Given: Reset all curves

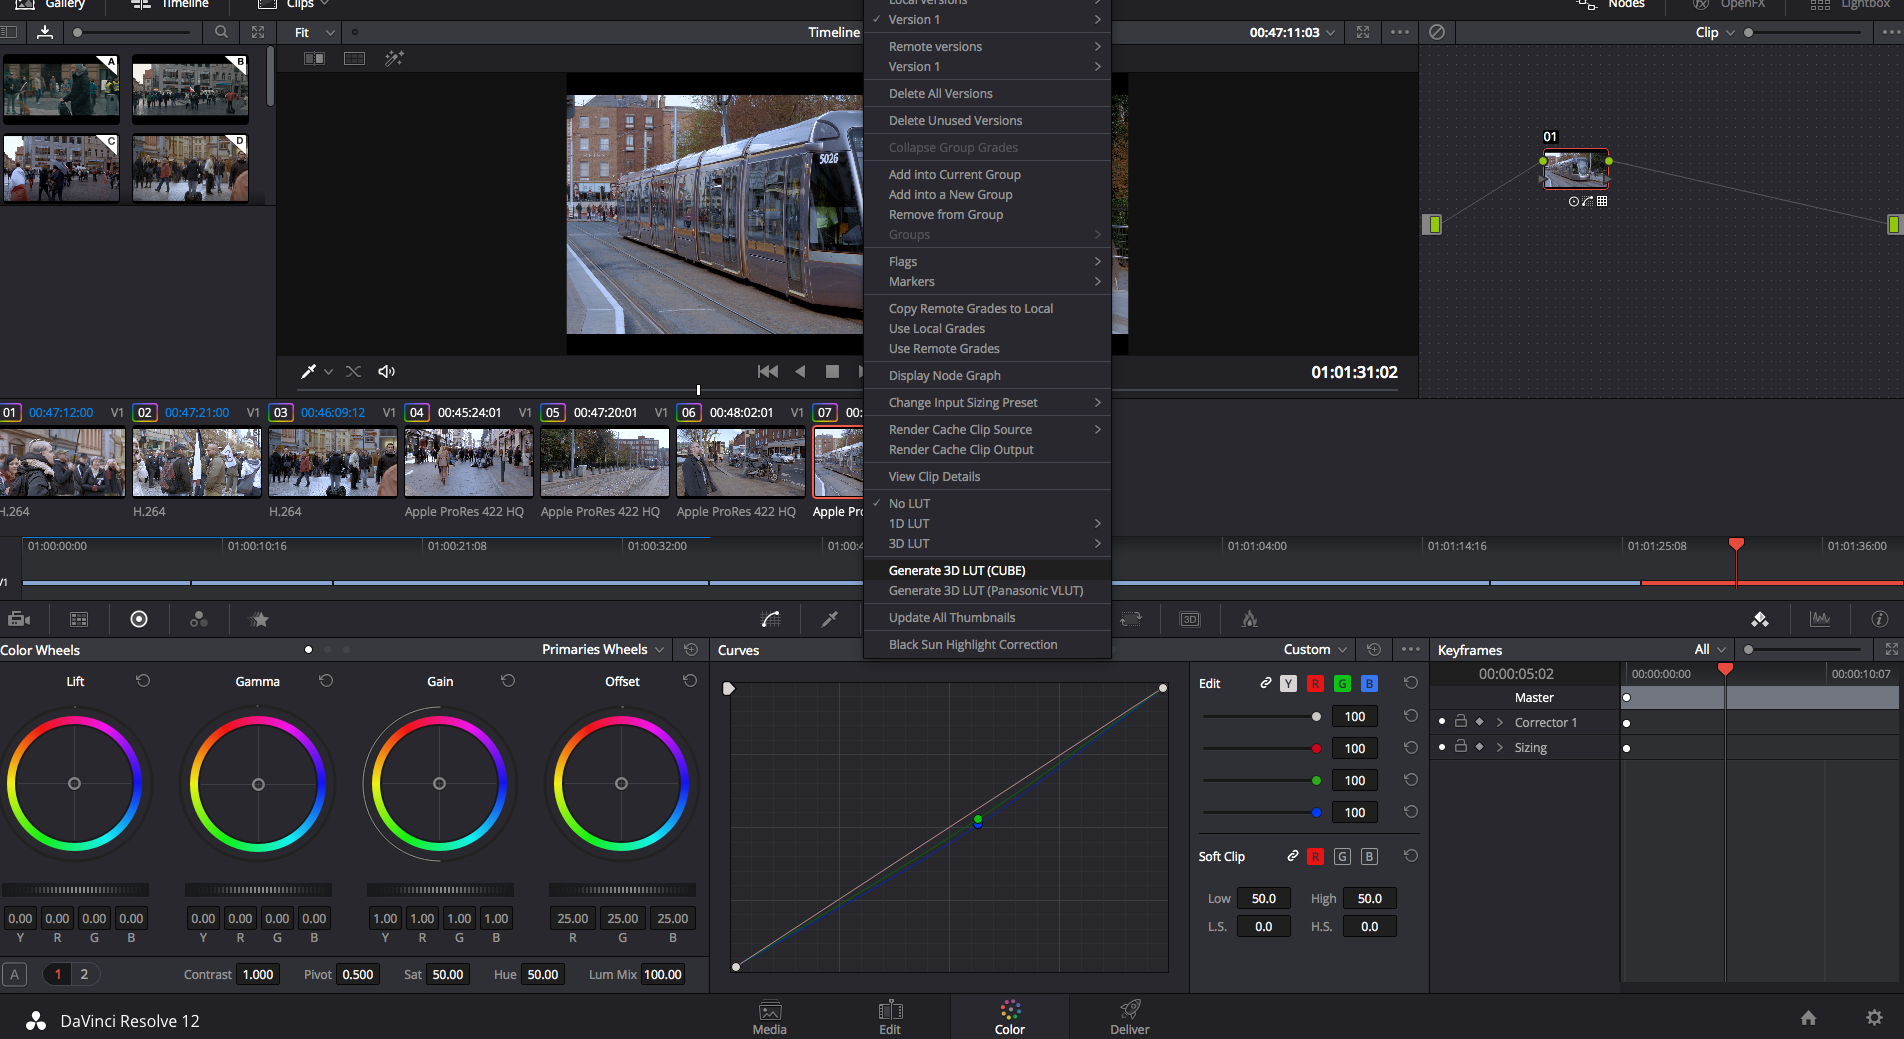Looking at the screenshot, I should [1374, 649].
